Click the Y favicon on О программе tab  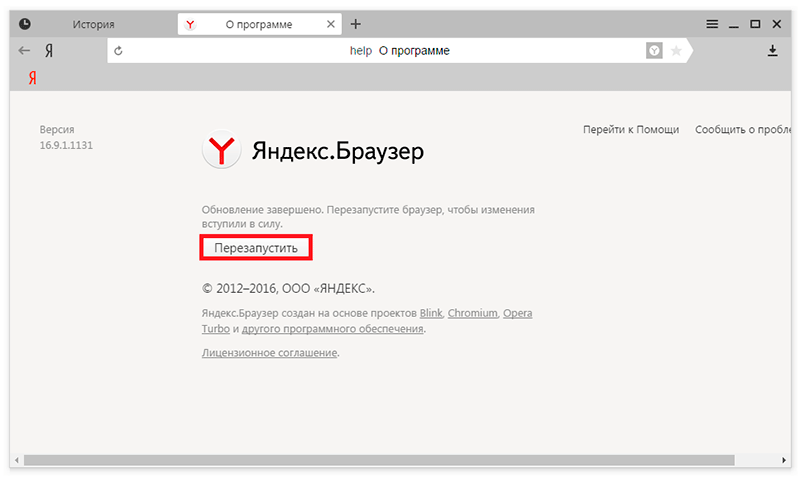point(190,24)
